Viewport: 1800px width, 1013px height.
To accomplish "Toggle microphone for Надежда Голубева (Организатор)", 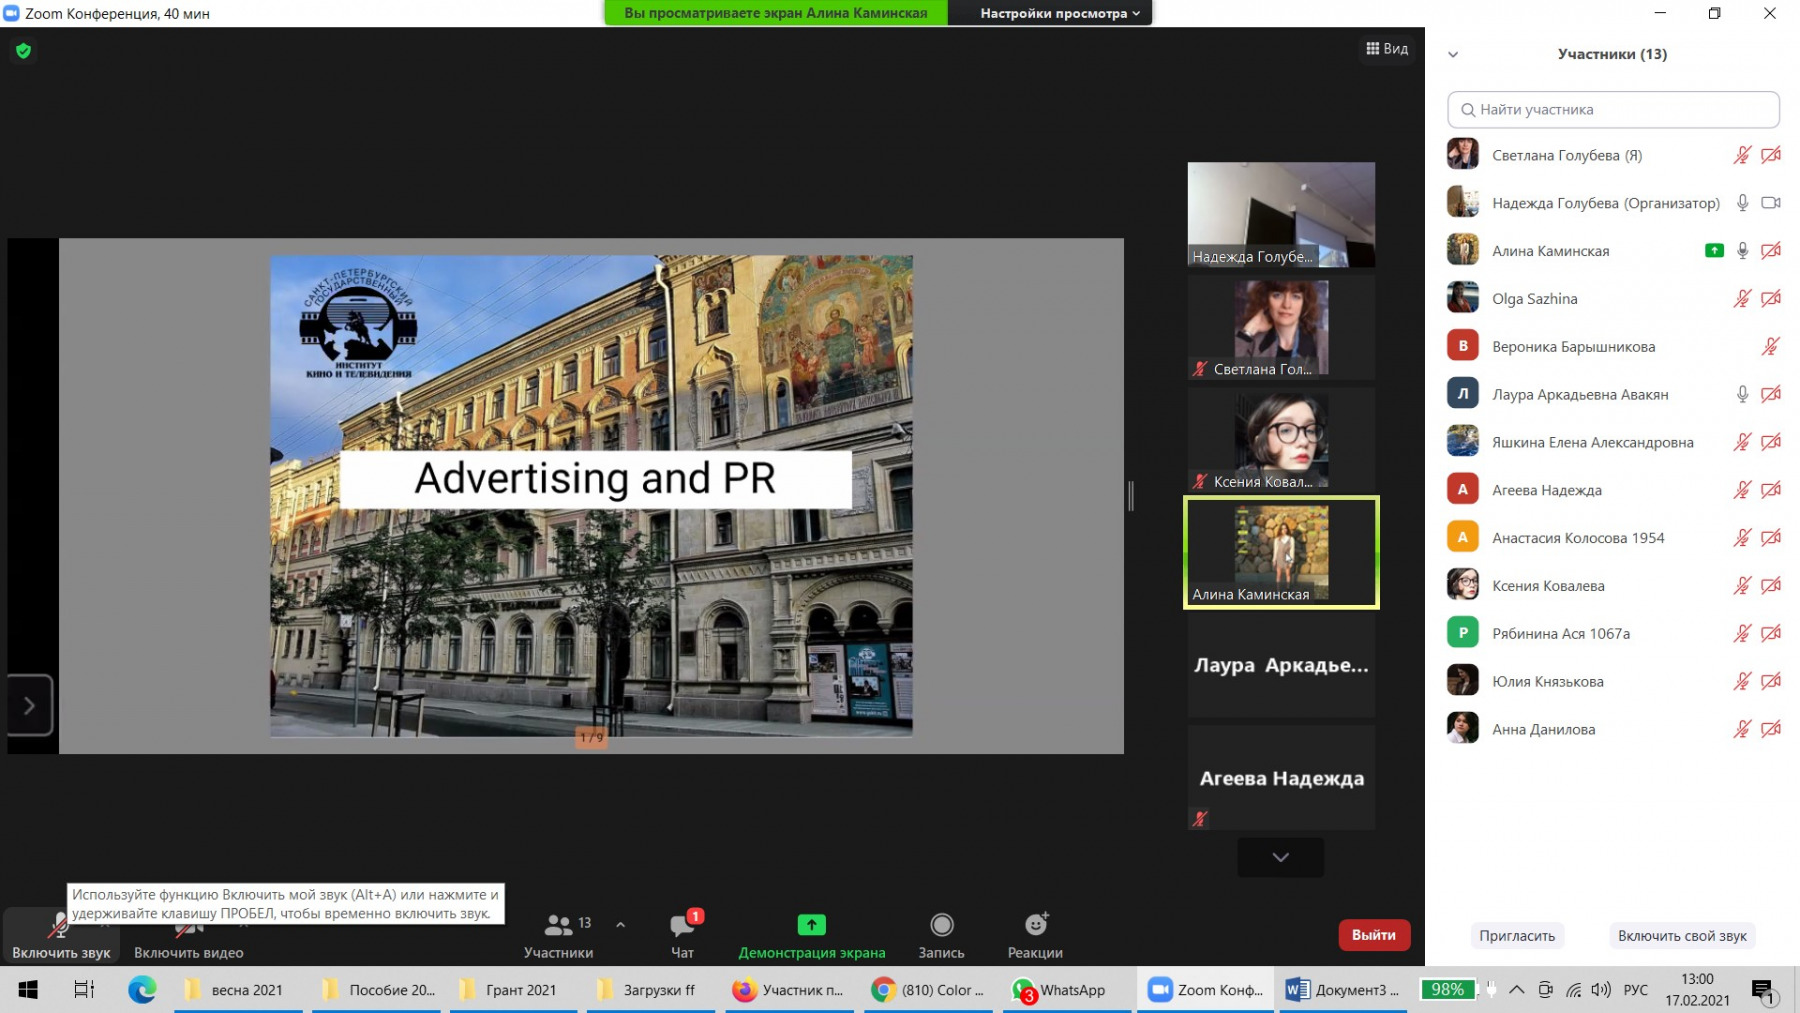I will coord(1742,203).
